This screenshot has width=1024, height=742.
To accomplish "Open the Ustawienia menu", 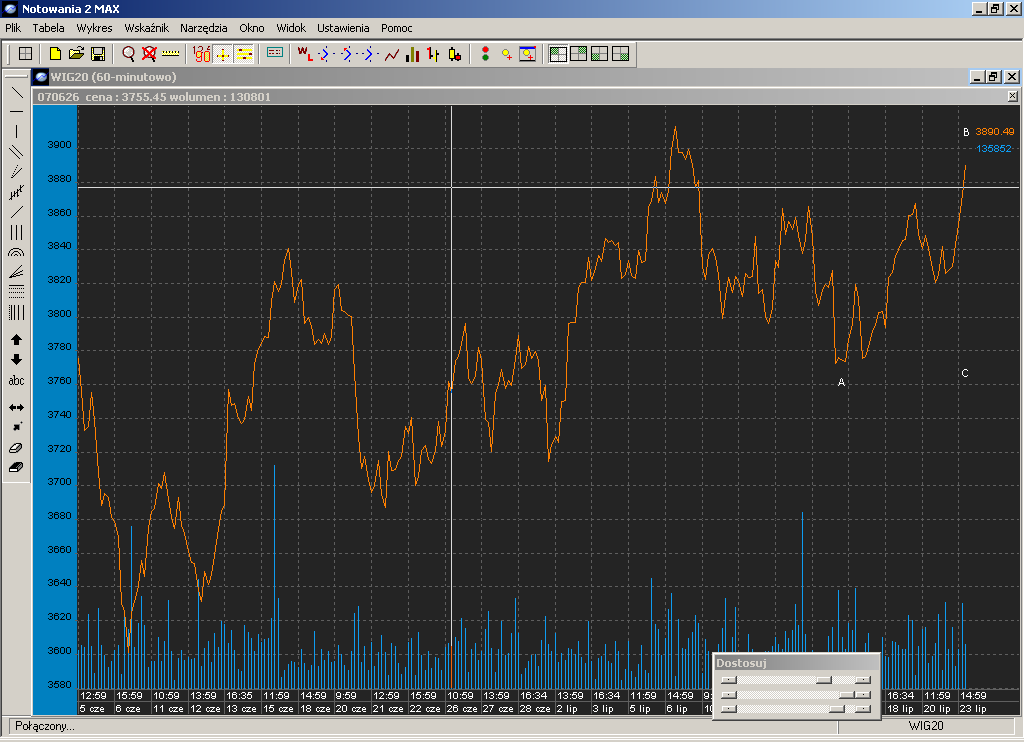I will [x=343, y=28].
